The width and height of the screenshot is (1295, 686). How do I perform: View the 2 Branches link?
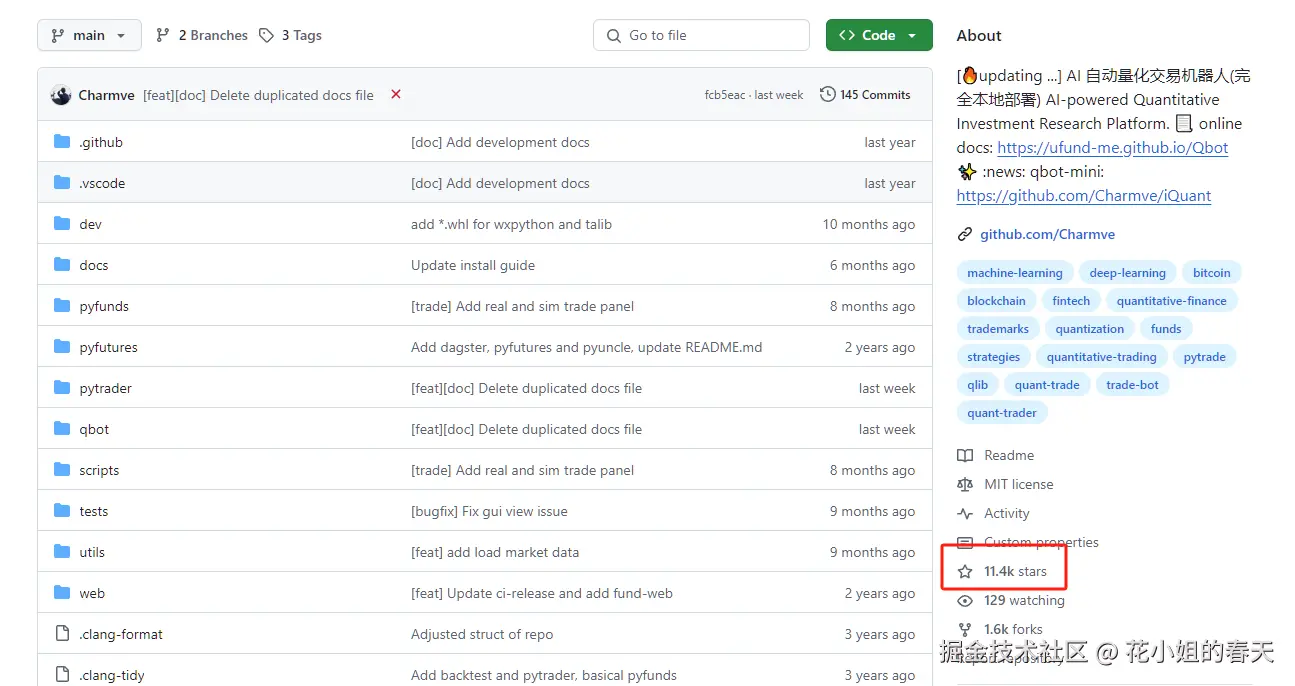click(x=201, y=35)
